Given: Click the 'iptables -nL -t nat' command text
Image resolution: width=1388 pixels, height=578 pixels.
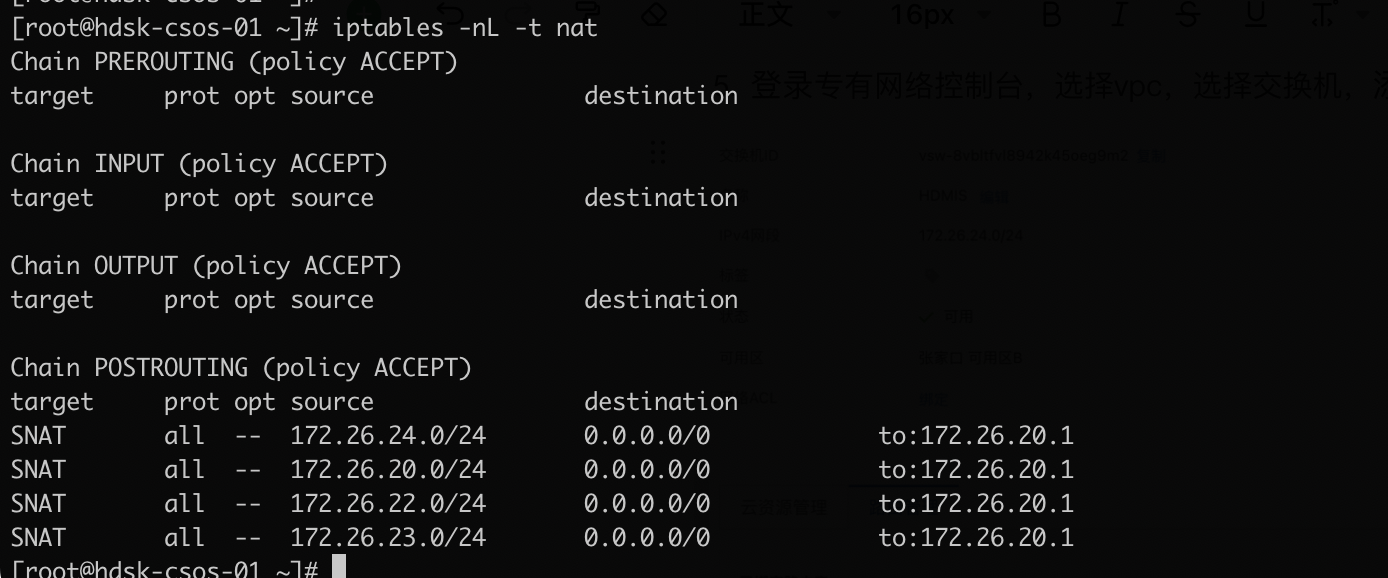Looking at the screenshot, I should (464, 28).
